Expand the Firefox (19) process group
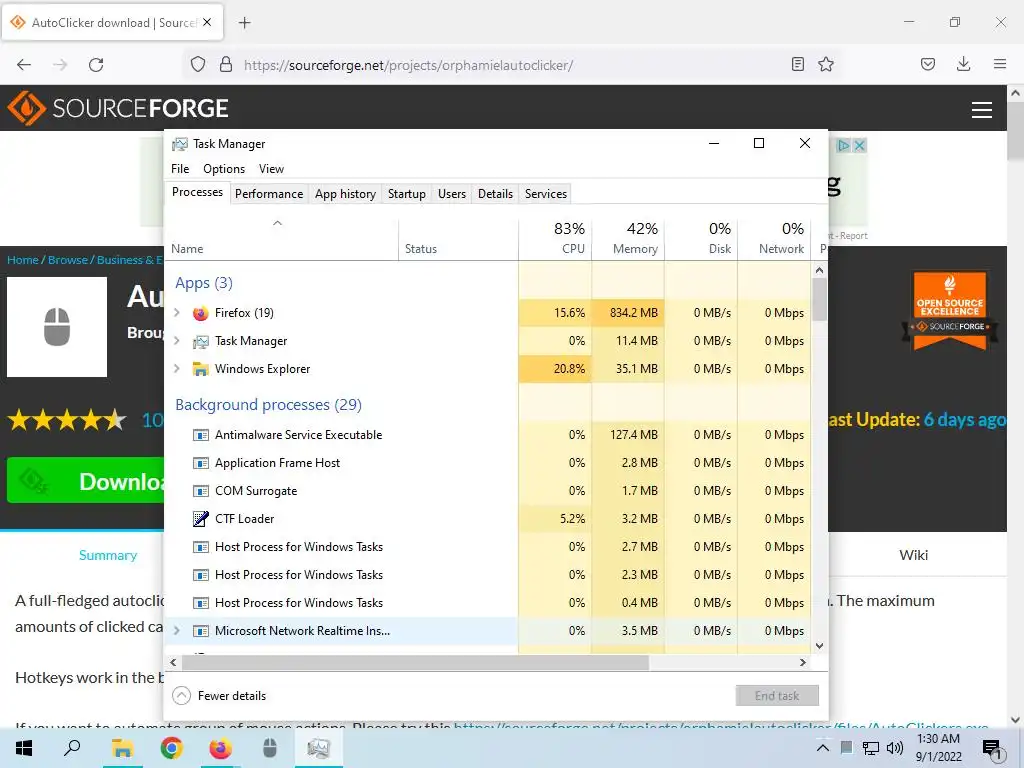Image resolution: width=1024 pixels, height=768 pixels. (x=177, y=313)
